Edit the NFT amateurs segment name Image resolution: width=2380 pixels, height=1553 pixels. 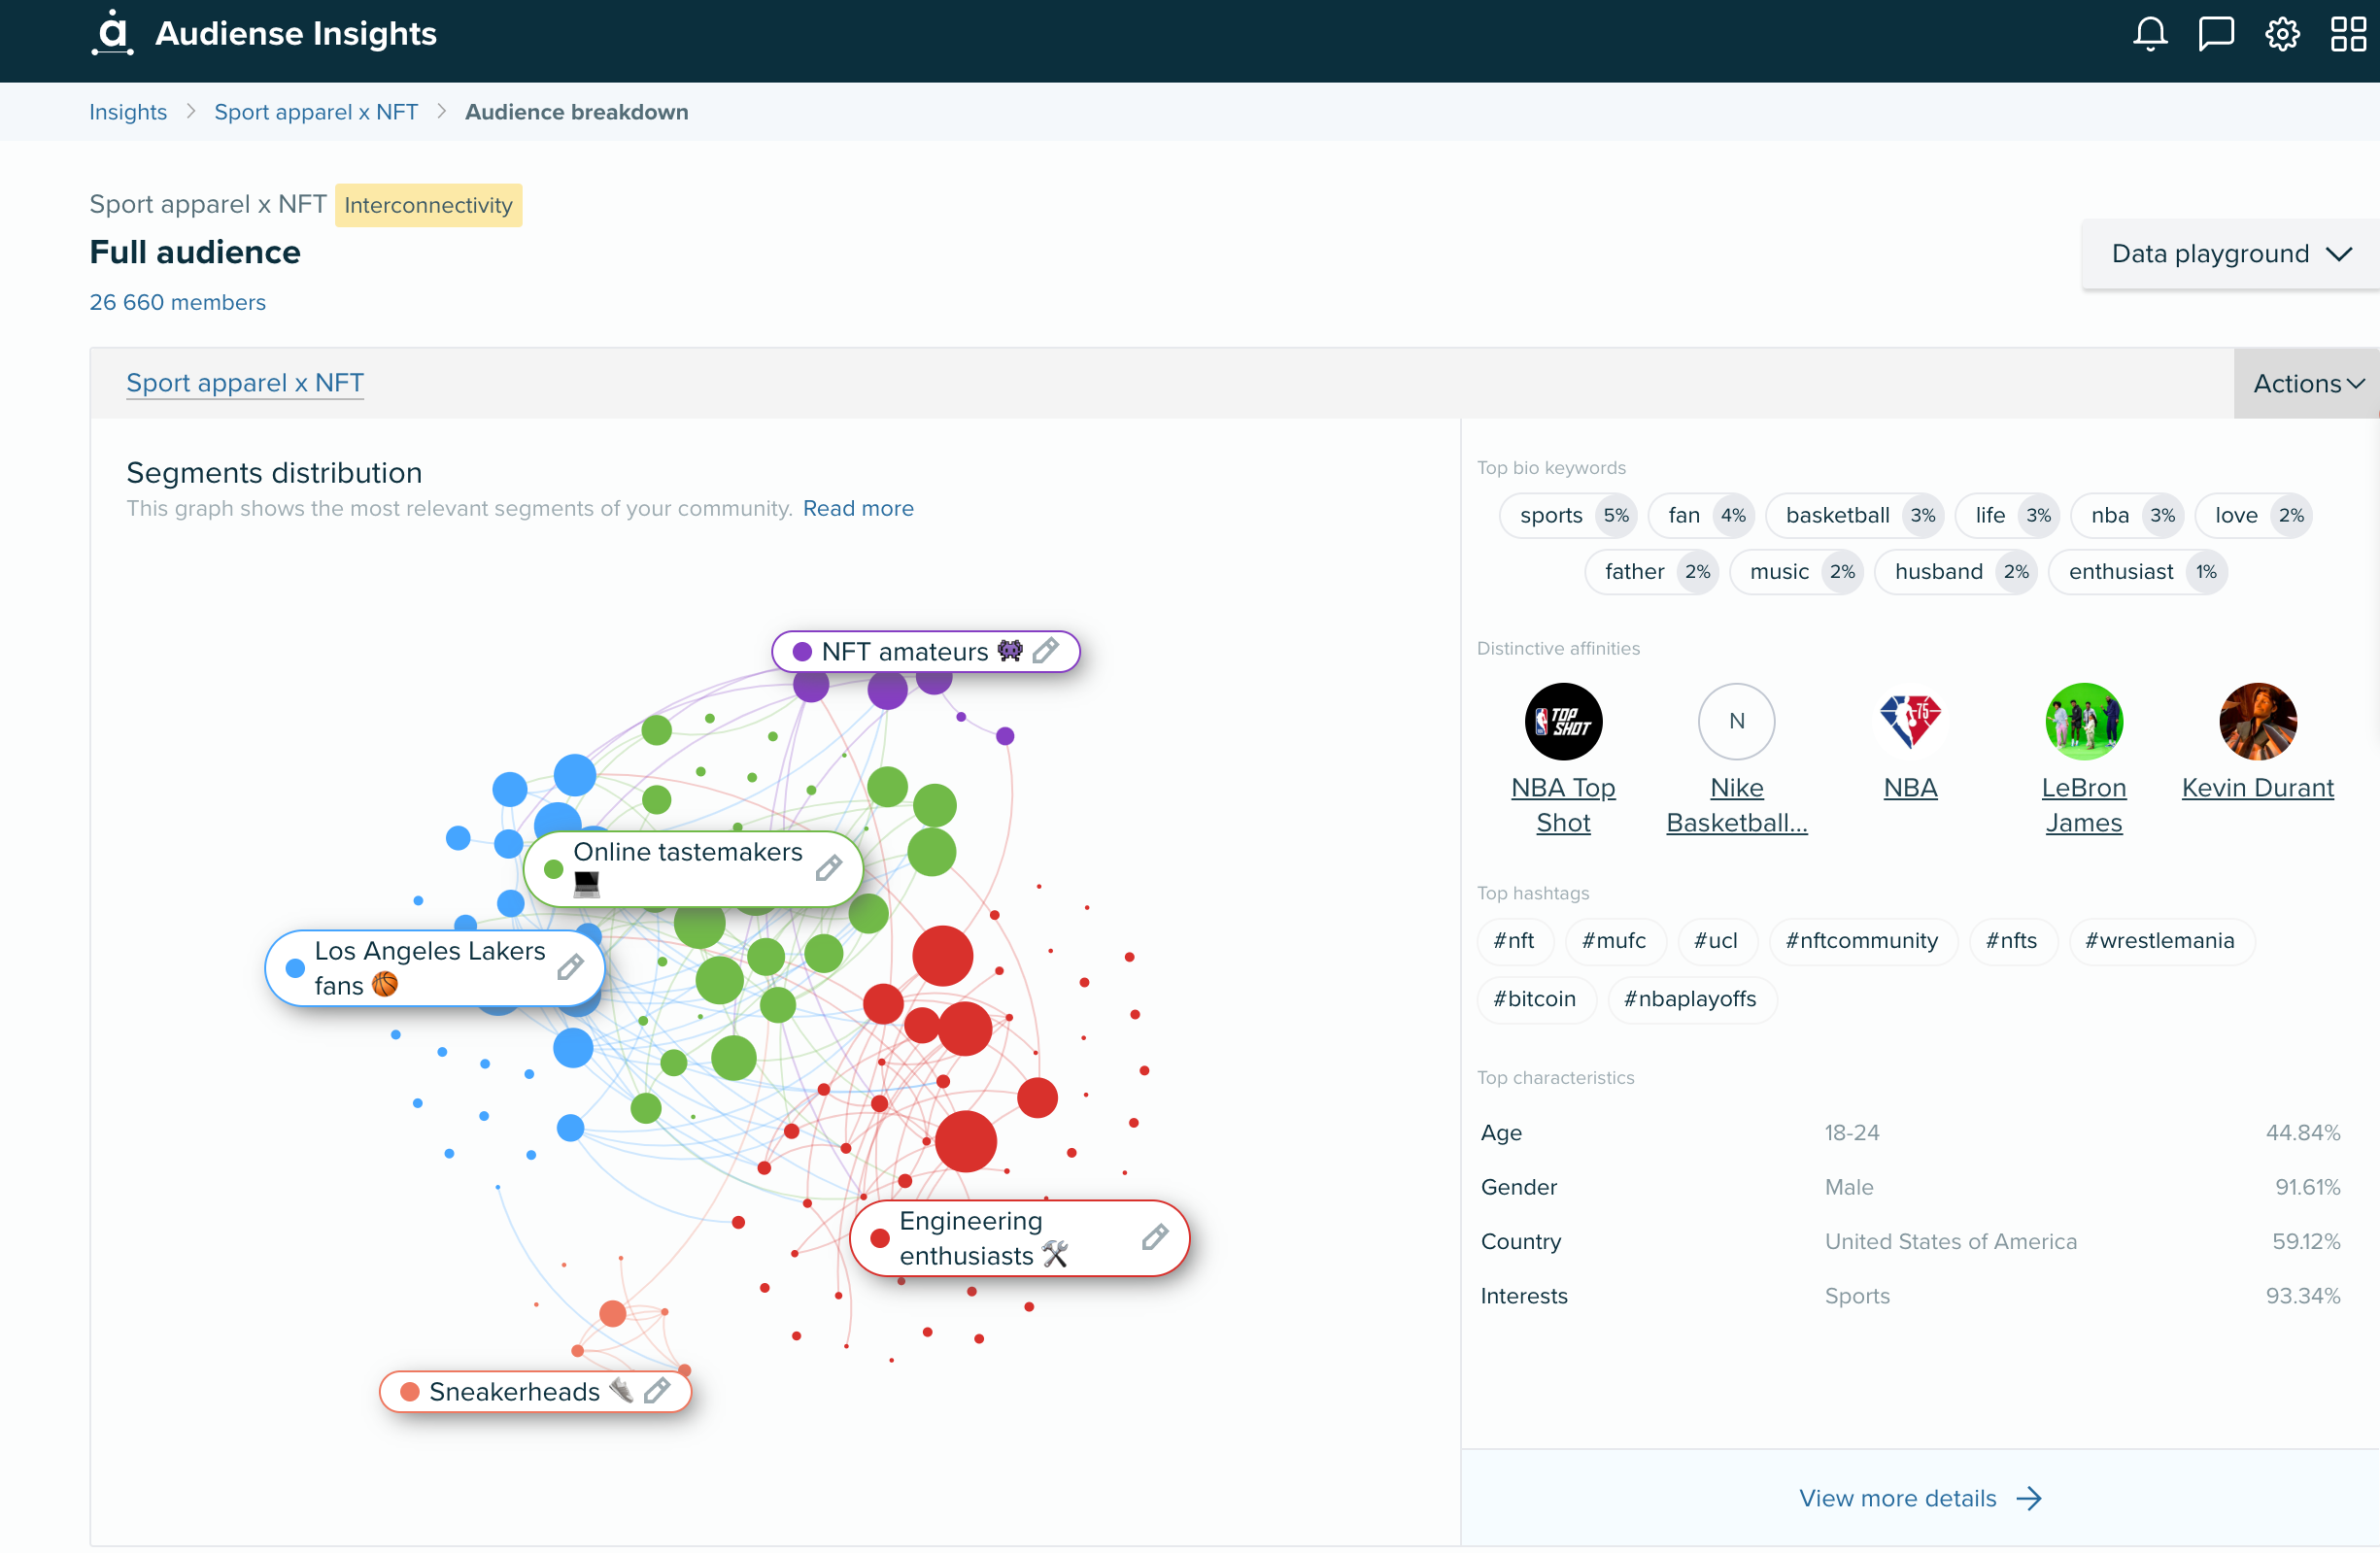pos(1045,651)
